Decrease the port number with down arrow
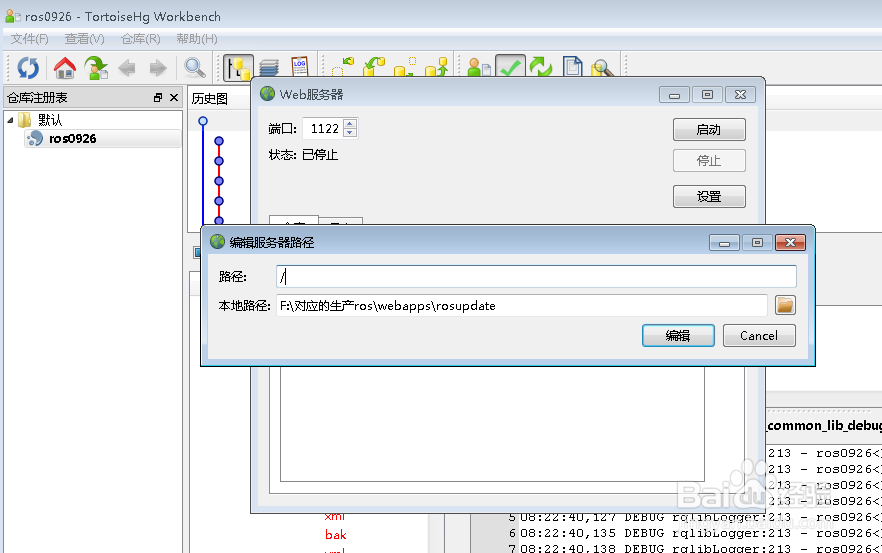This screenshot has height=553, width=882. (350, 133)
